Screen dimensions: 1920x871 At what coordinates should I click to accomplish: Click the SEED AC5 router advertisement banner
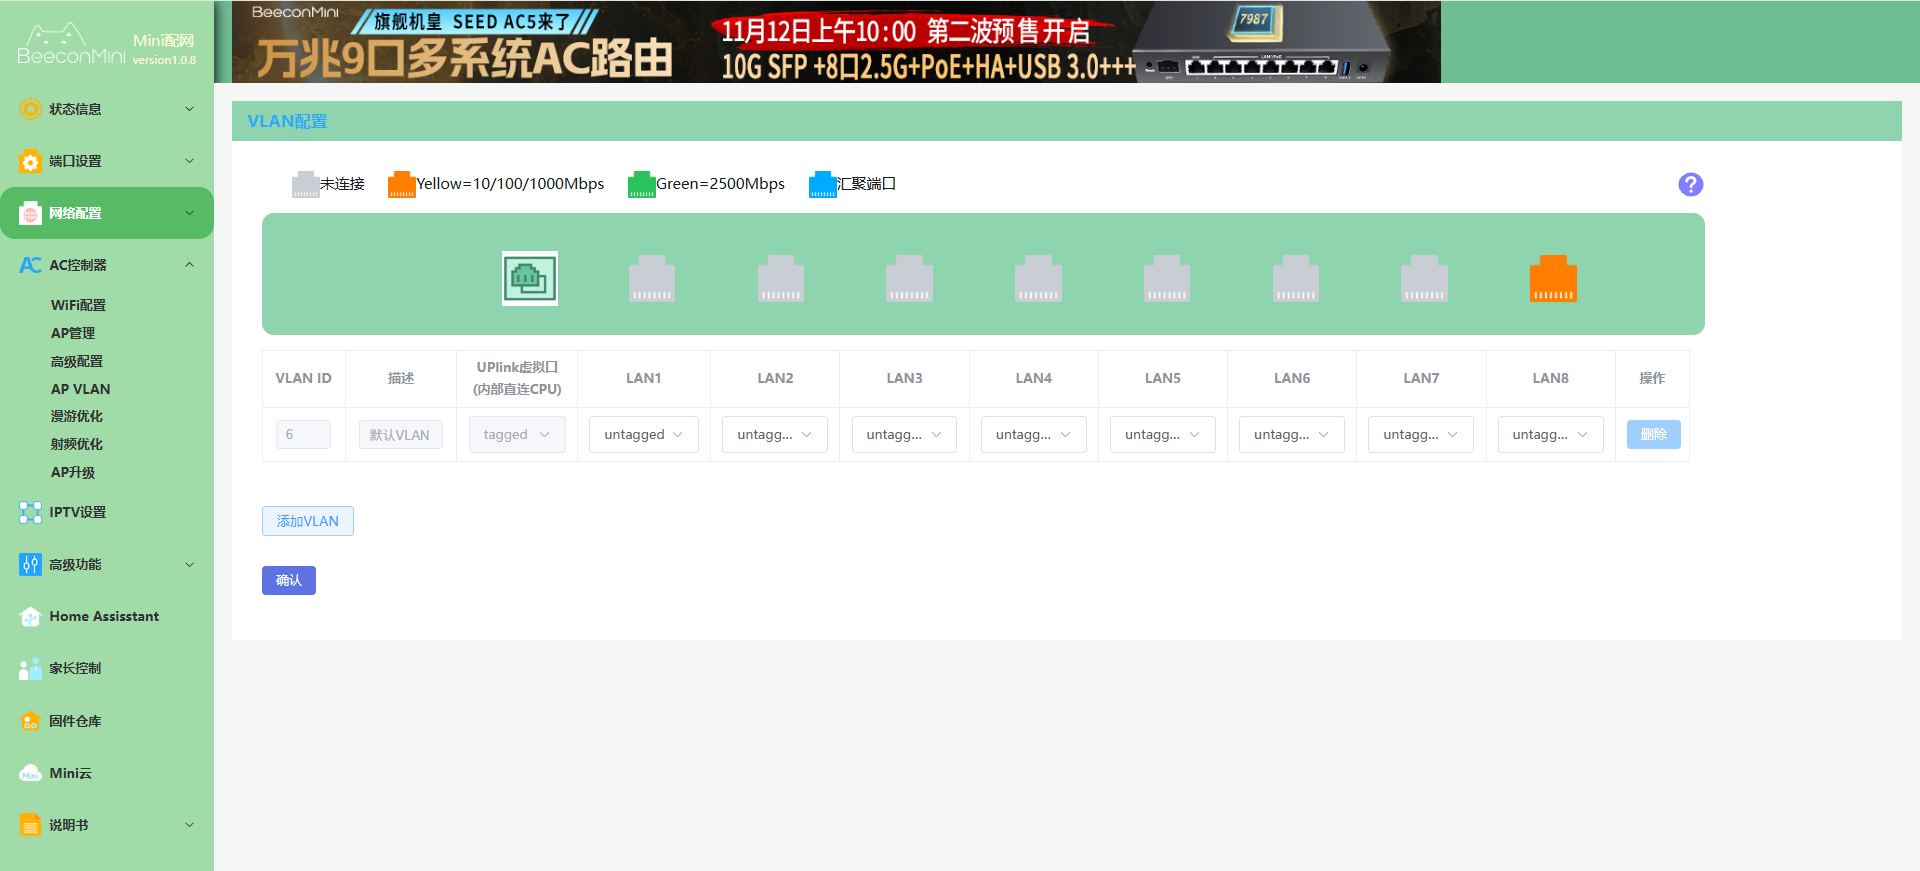coord(835,42)
